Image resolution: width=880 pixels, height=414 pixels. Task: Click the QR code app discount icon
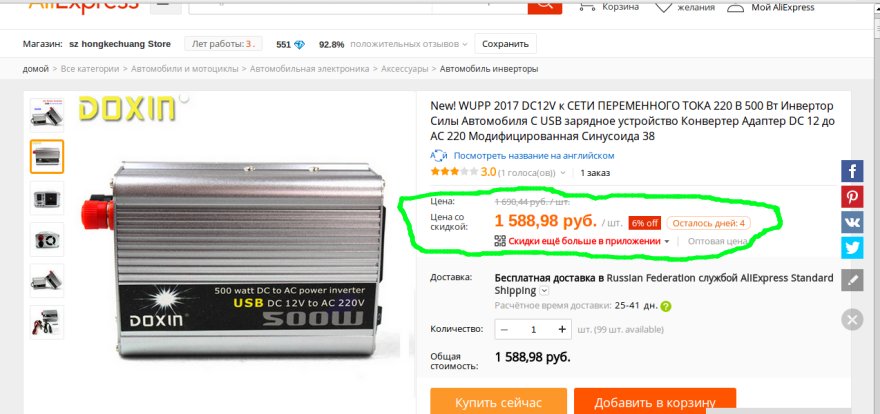[x=499, y=241]
